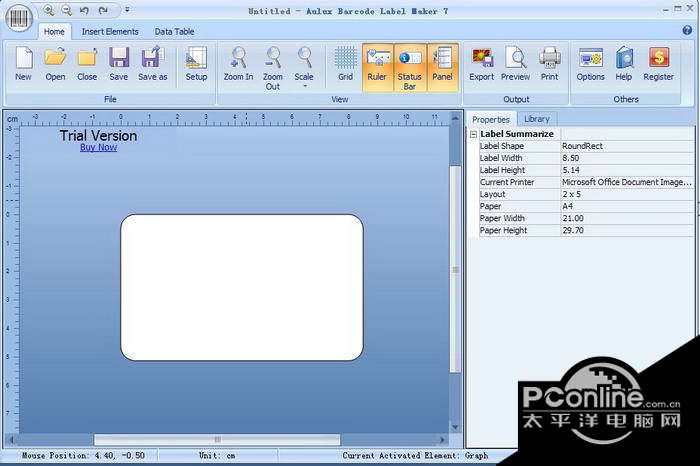Click canvas scroll right arrow
This screenshot has height=466, width=700.
(x=442, y=440)
